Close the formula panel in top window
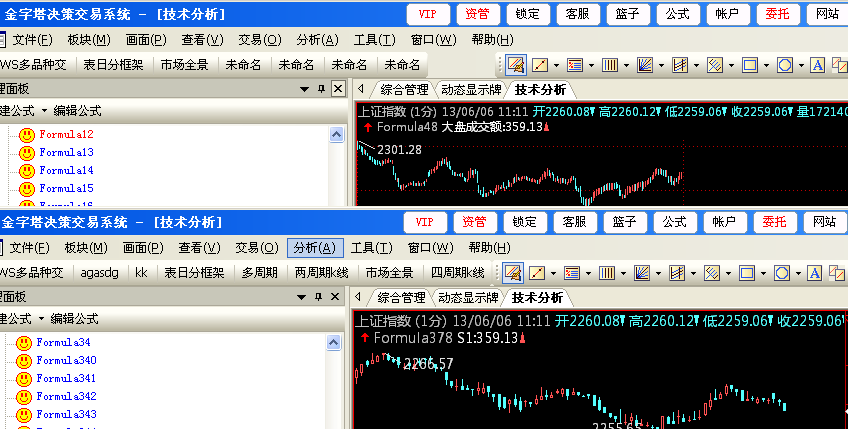This screenshot has width=848, height=429. click(338, 89)
